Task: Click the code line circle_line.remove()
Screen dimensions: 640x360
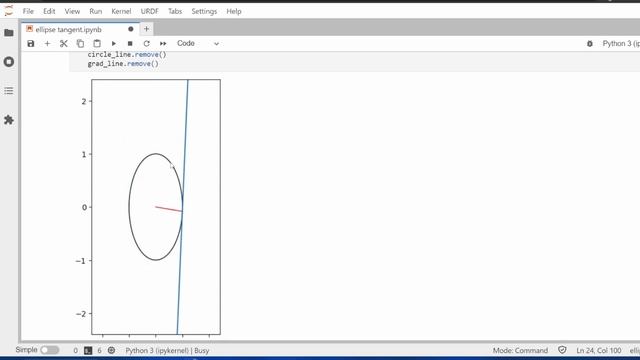Action: (127, 55)
